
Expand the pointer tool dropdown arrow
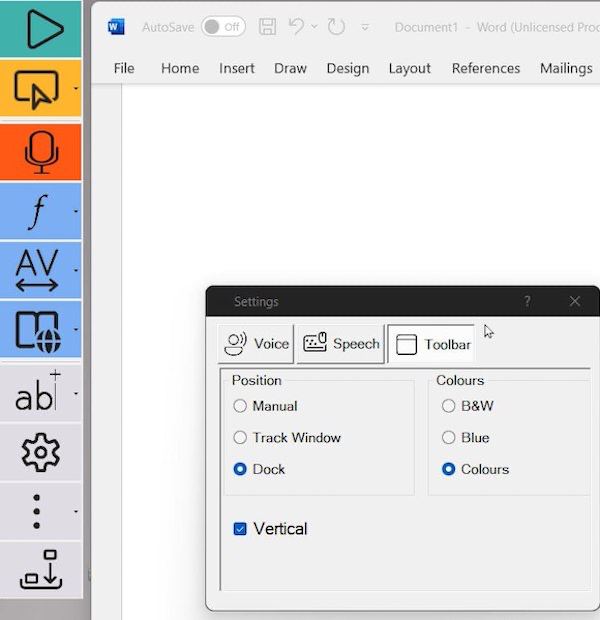point(76,89)
